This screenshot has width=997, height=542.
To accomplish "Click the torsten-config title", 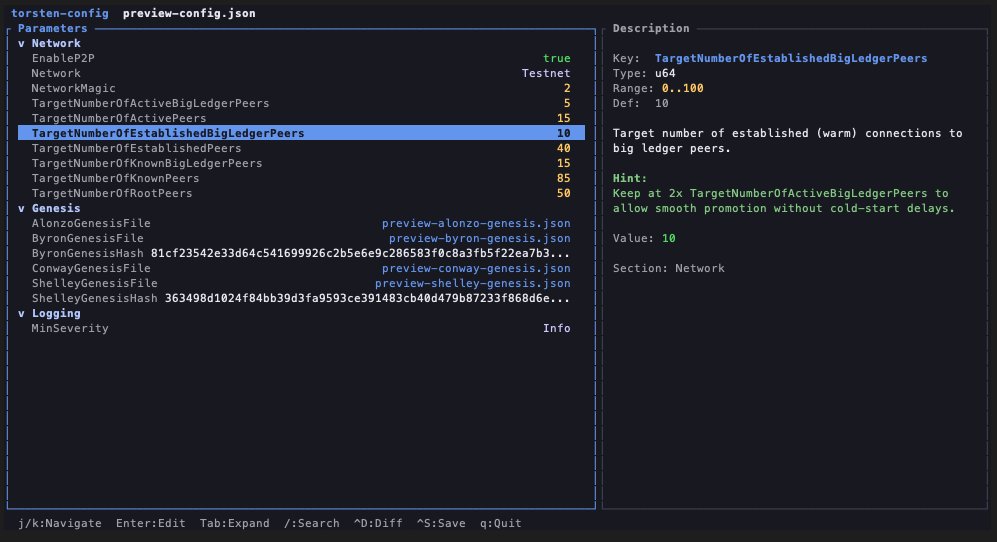I will pyautogui.click(x=60, y=13).
